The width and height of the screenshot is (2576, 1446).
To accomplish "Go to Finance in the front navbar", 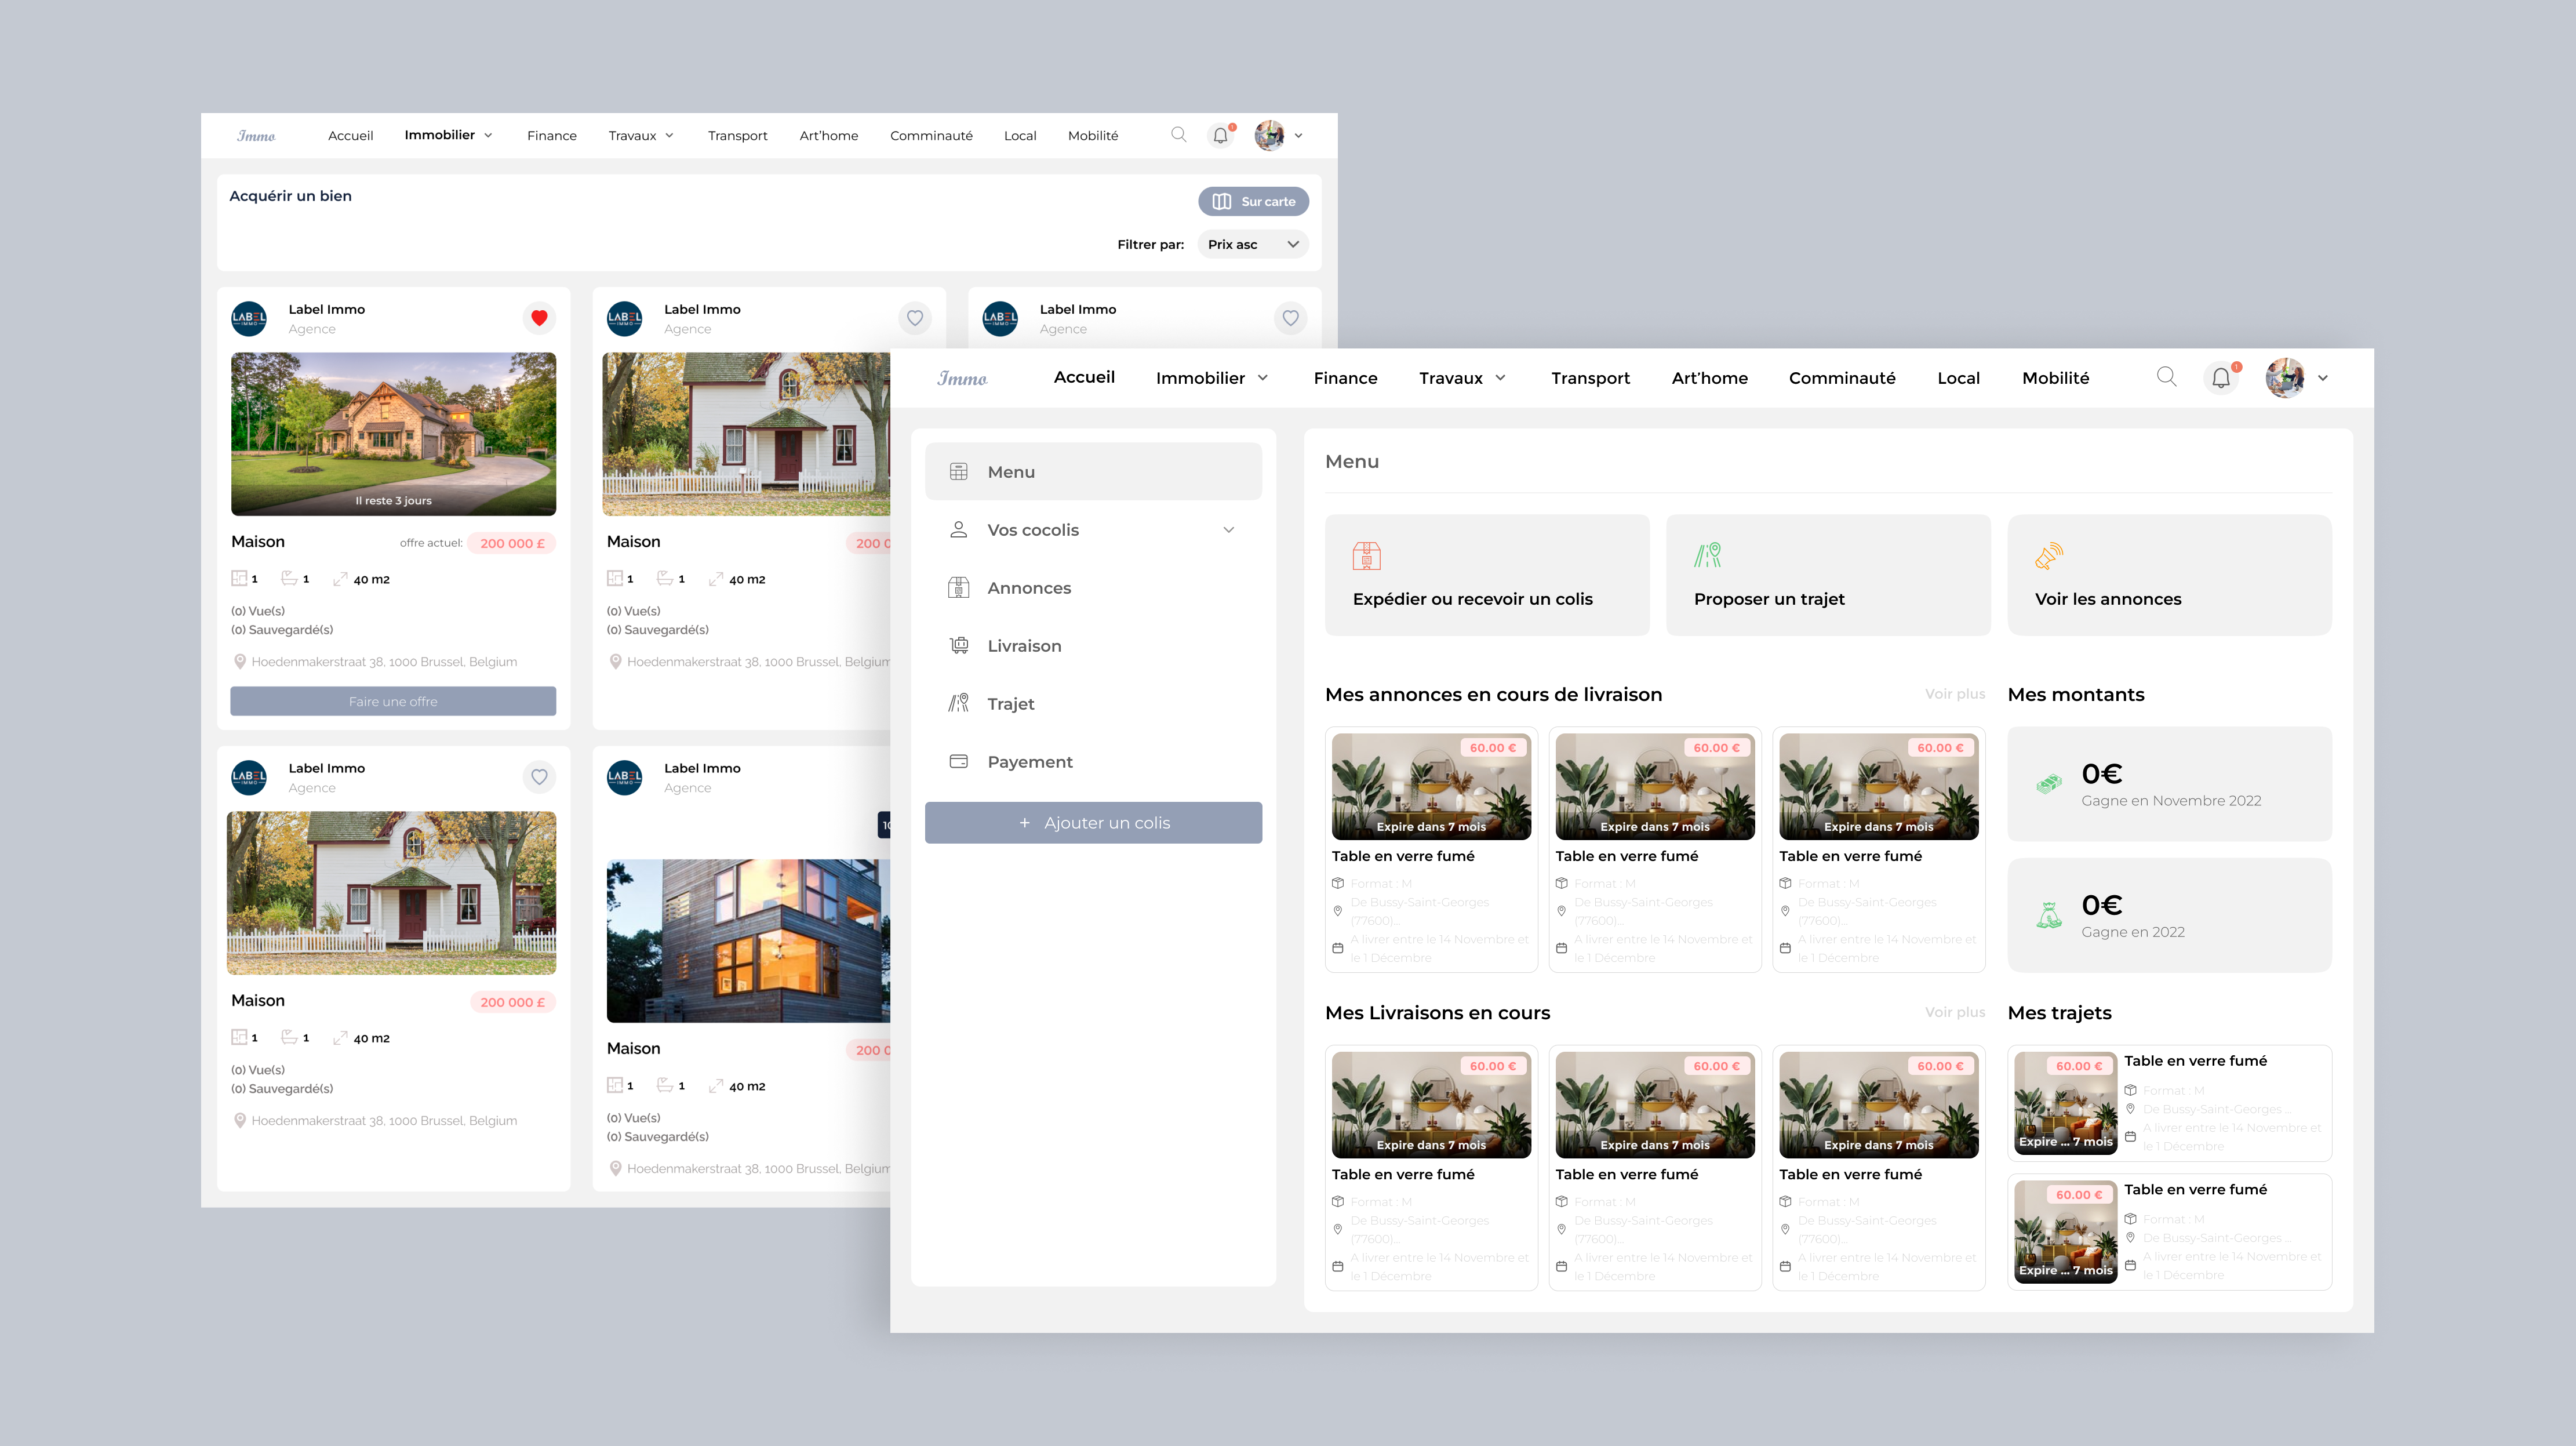I will coord(1345,378).
